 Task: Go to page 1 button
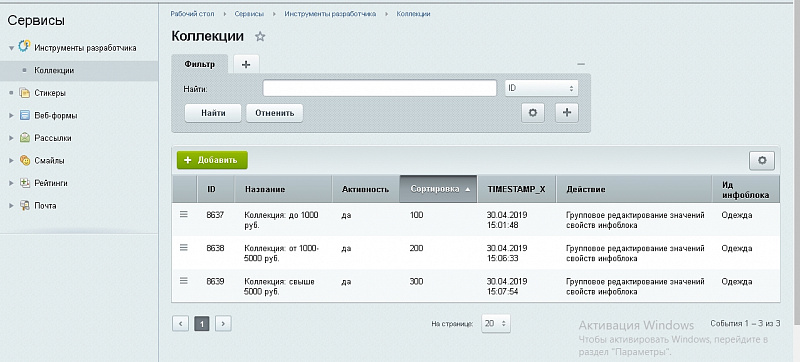tap(202, 323)
